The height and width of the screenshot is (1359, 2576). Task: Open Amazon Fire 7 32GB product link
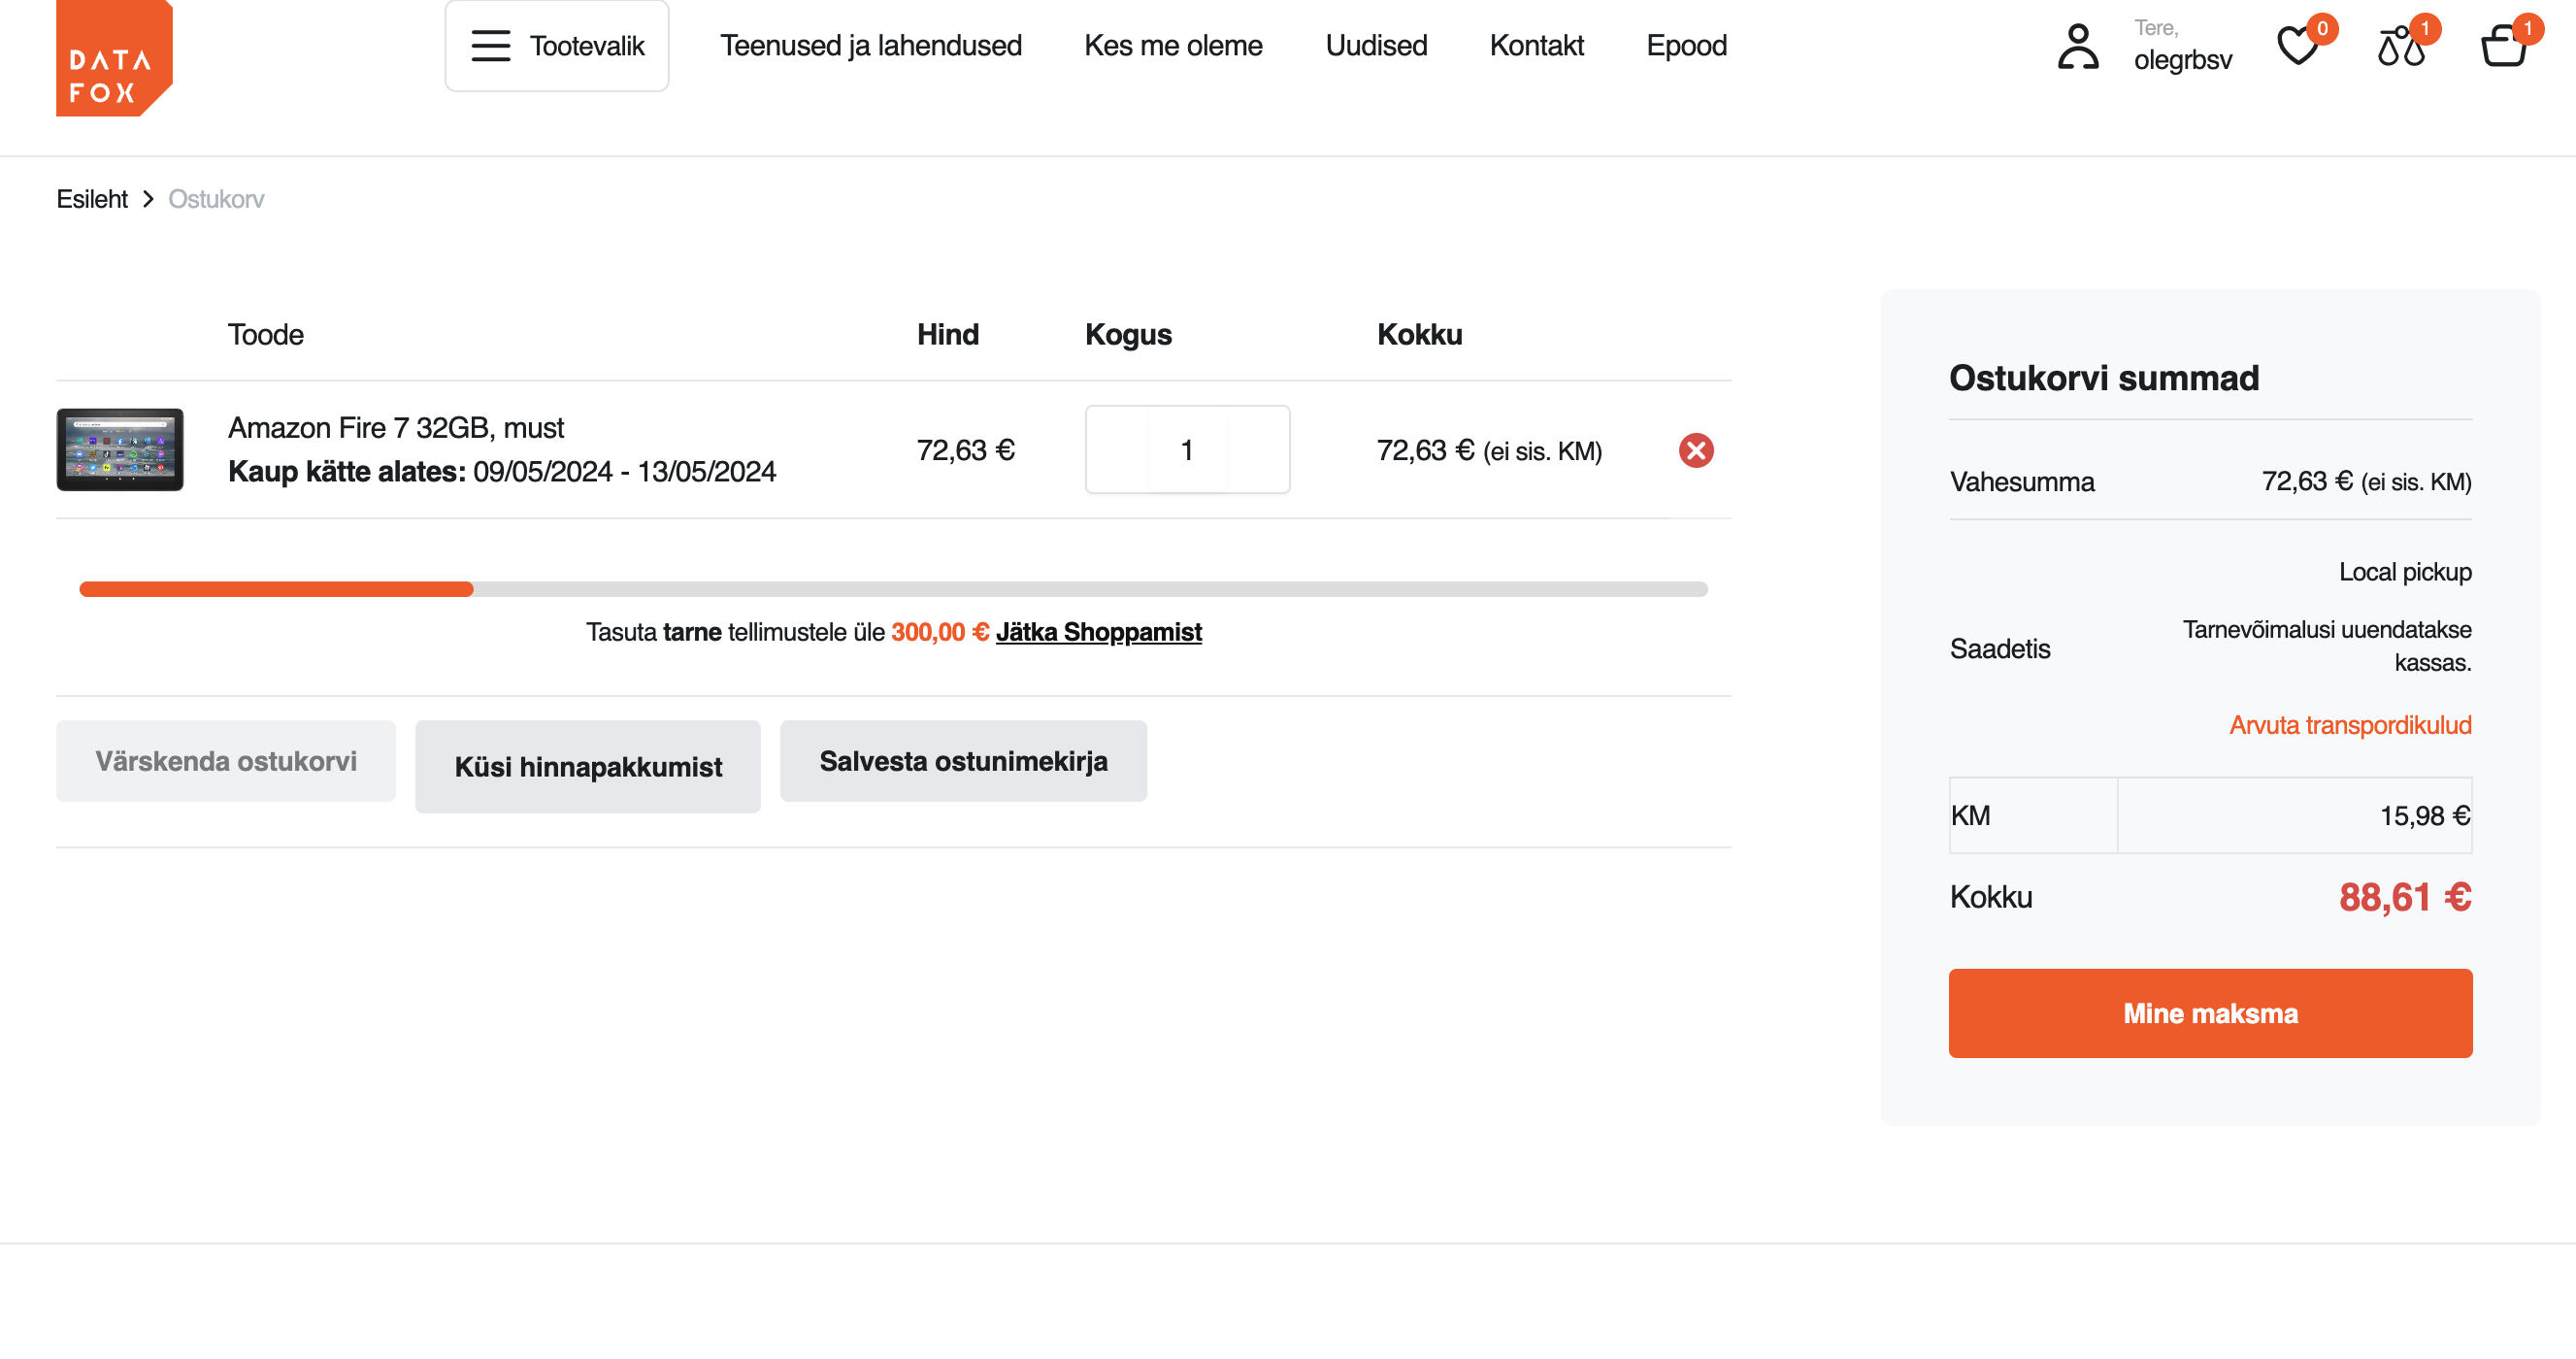coord(396,428)
